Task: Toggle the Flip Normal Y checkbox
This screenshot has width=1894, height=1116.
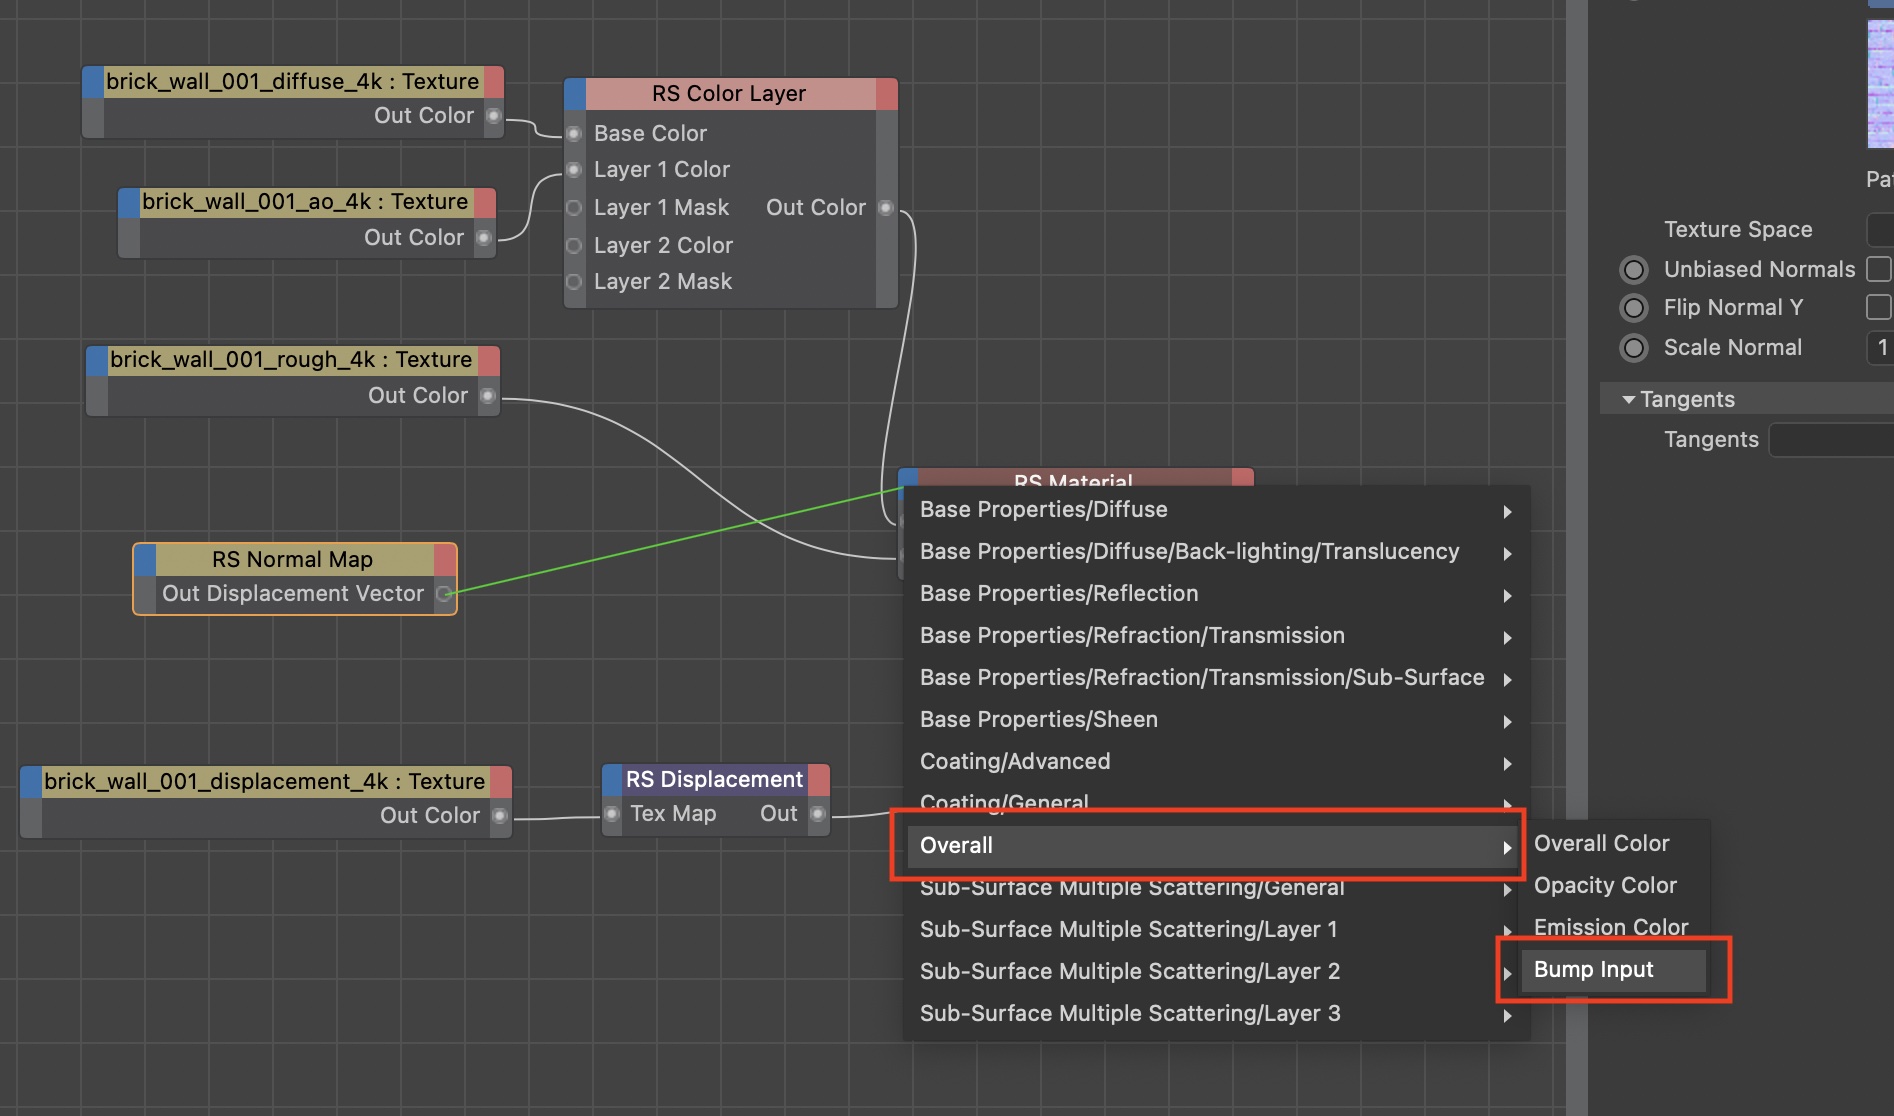Action: (1878, 307)
